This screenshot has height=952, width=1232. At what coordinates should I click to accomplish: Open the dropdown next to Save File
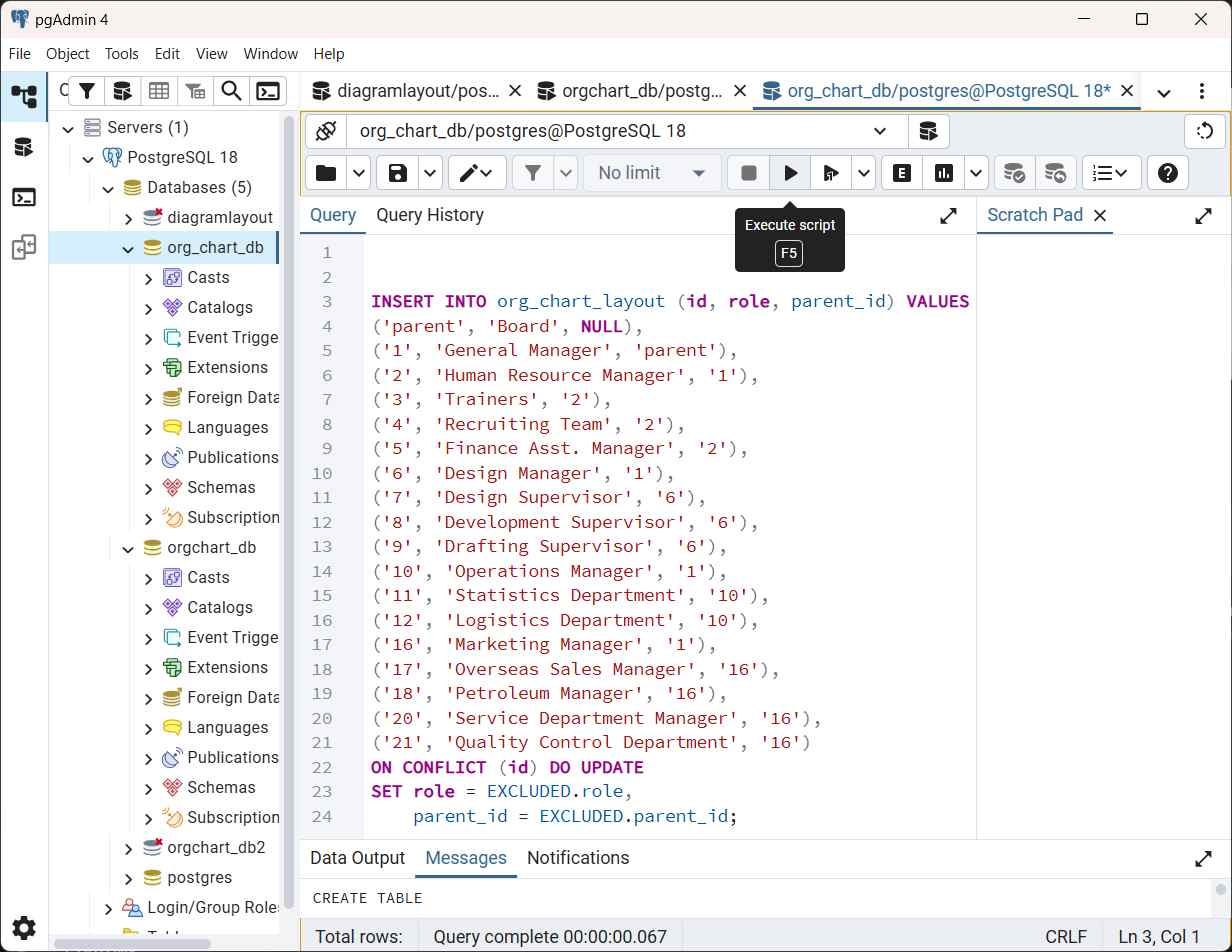[430, 173]
